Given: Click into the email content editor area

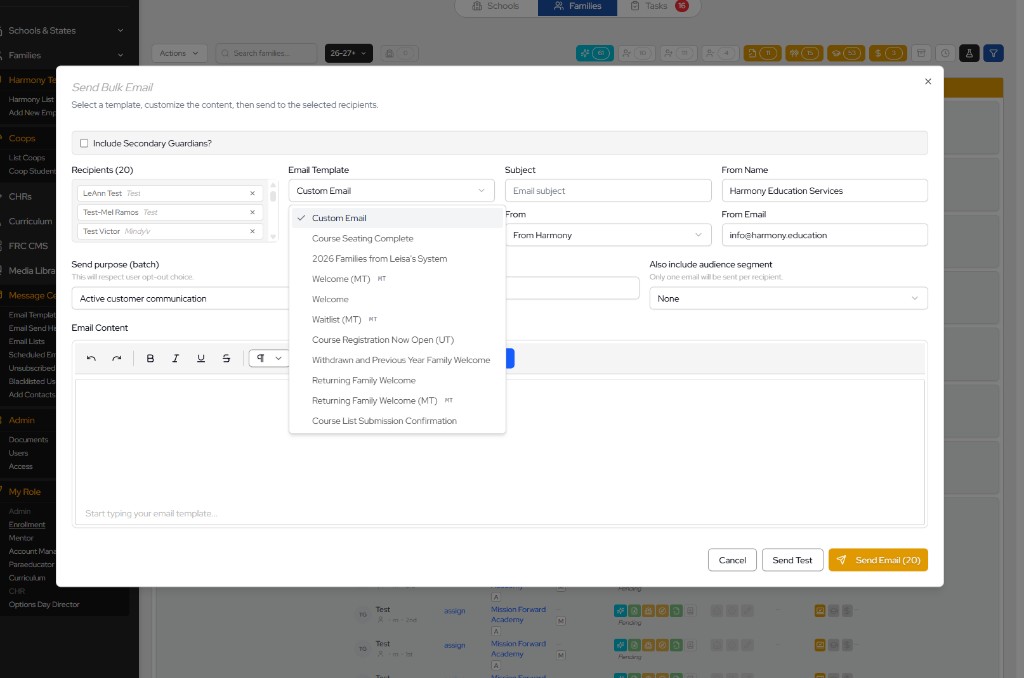Looking at the screenshot, I should point(500,452).
